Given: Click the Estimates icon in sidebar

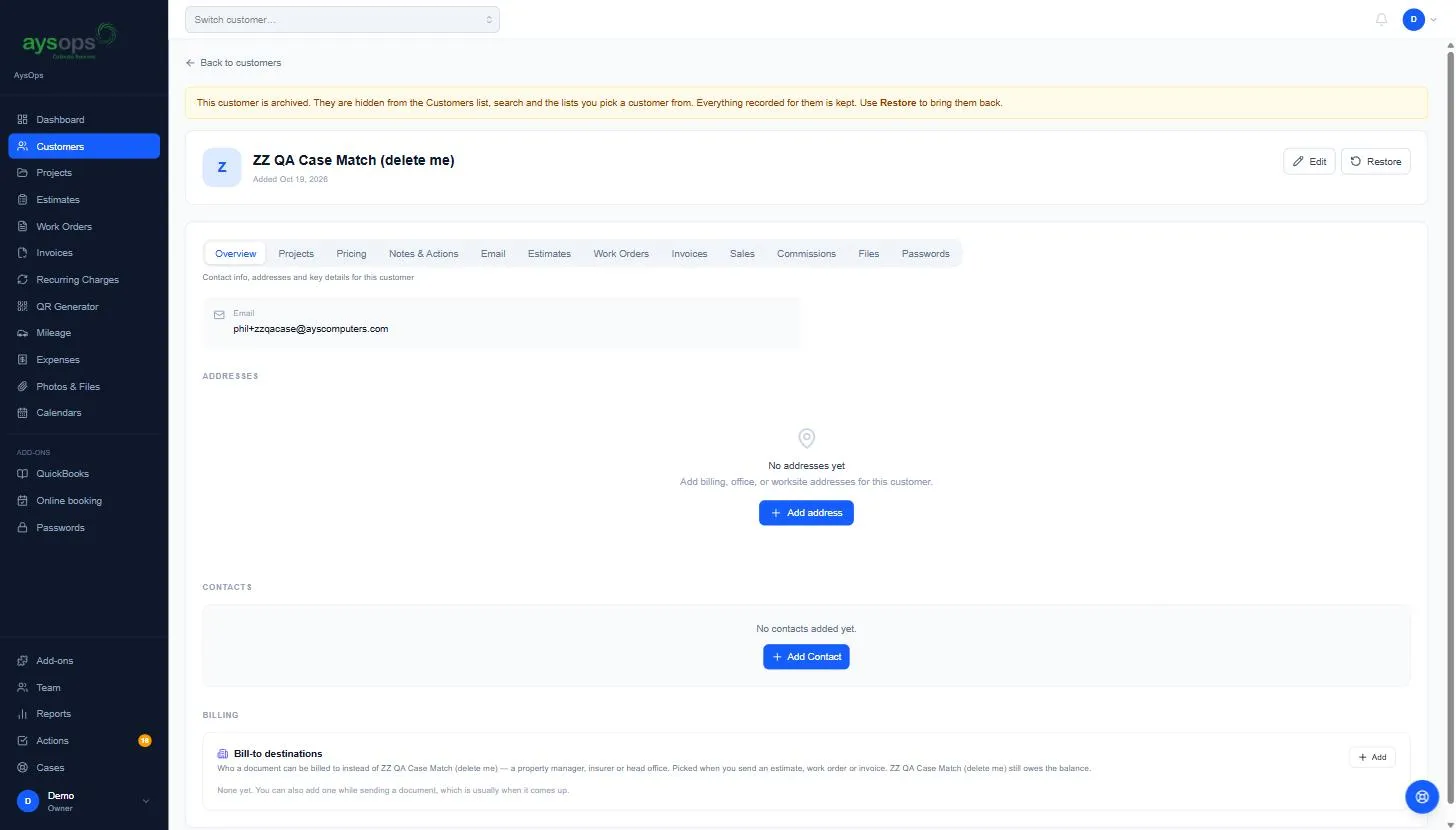Looking at the screenshot, I should click(x=23, y=200).
